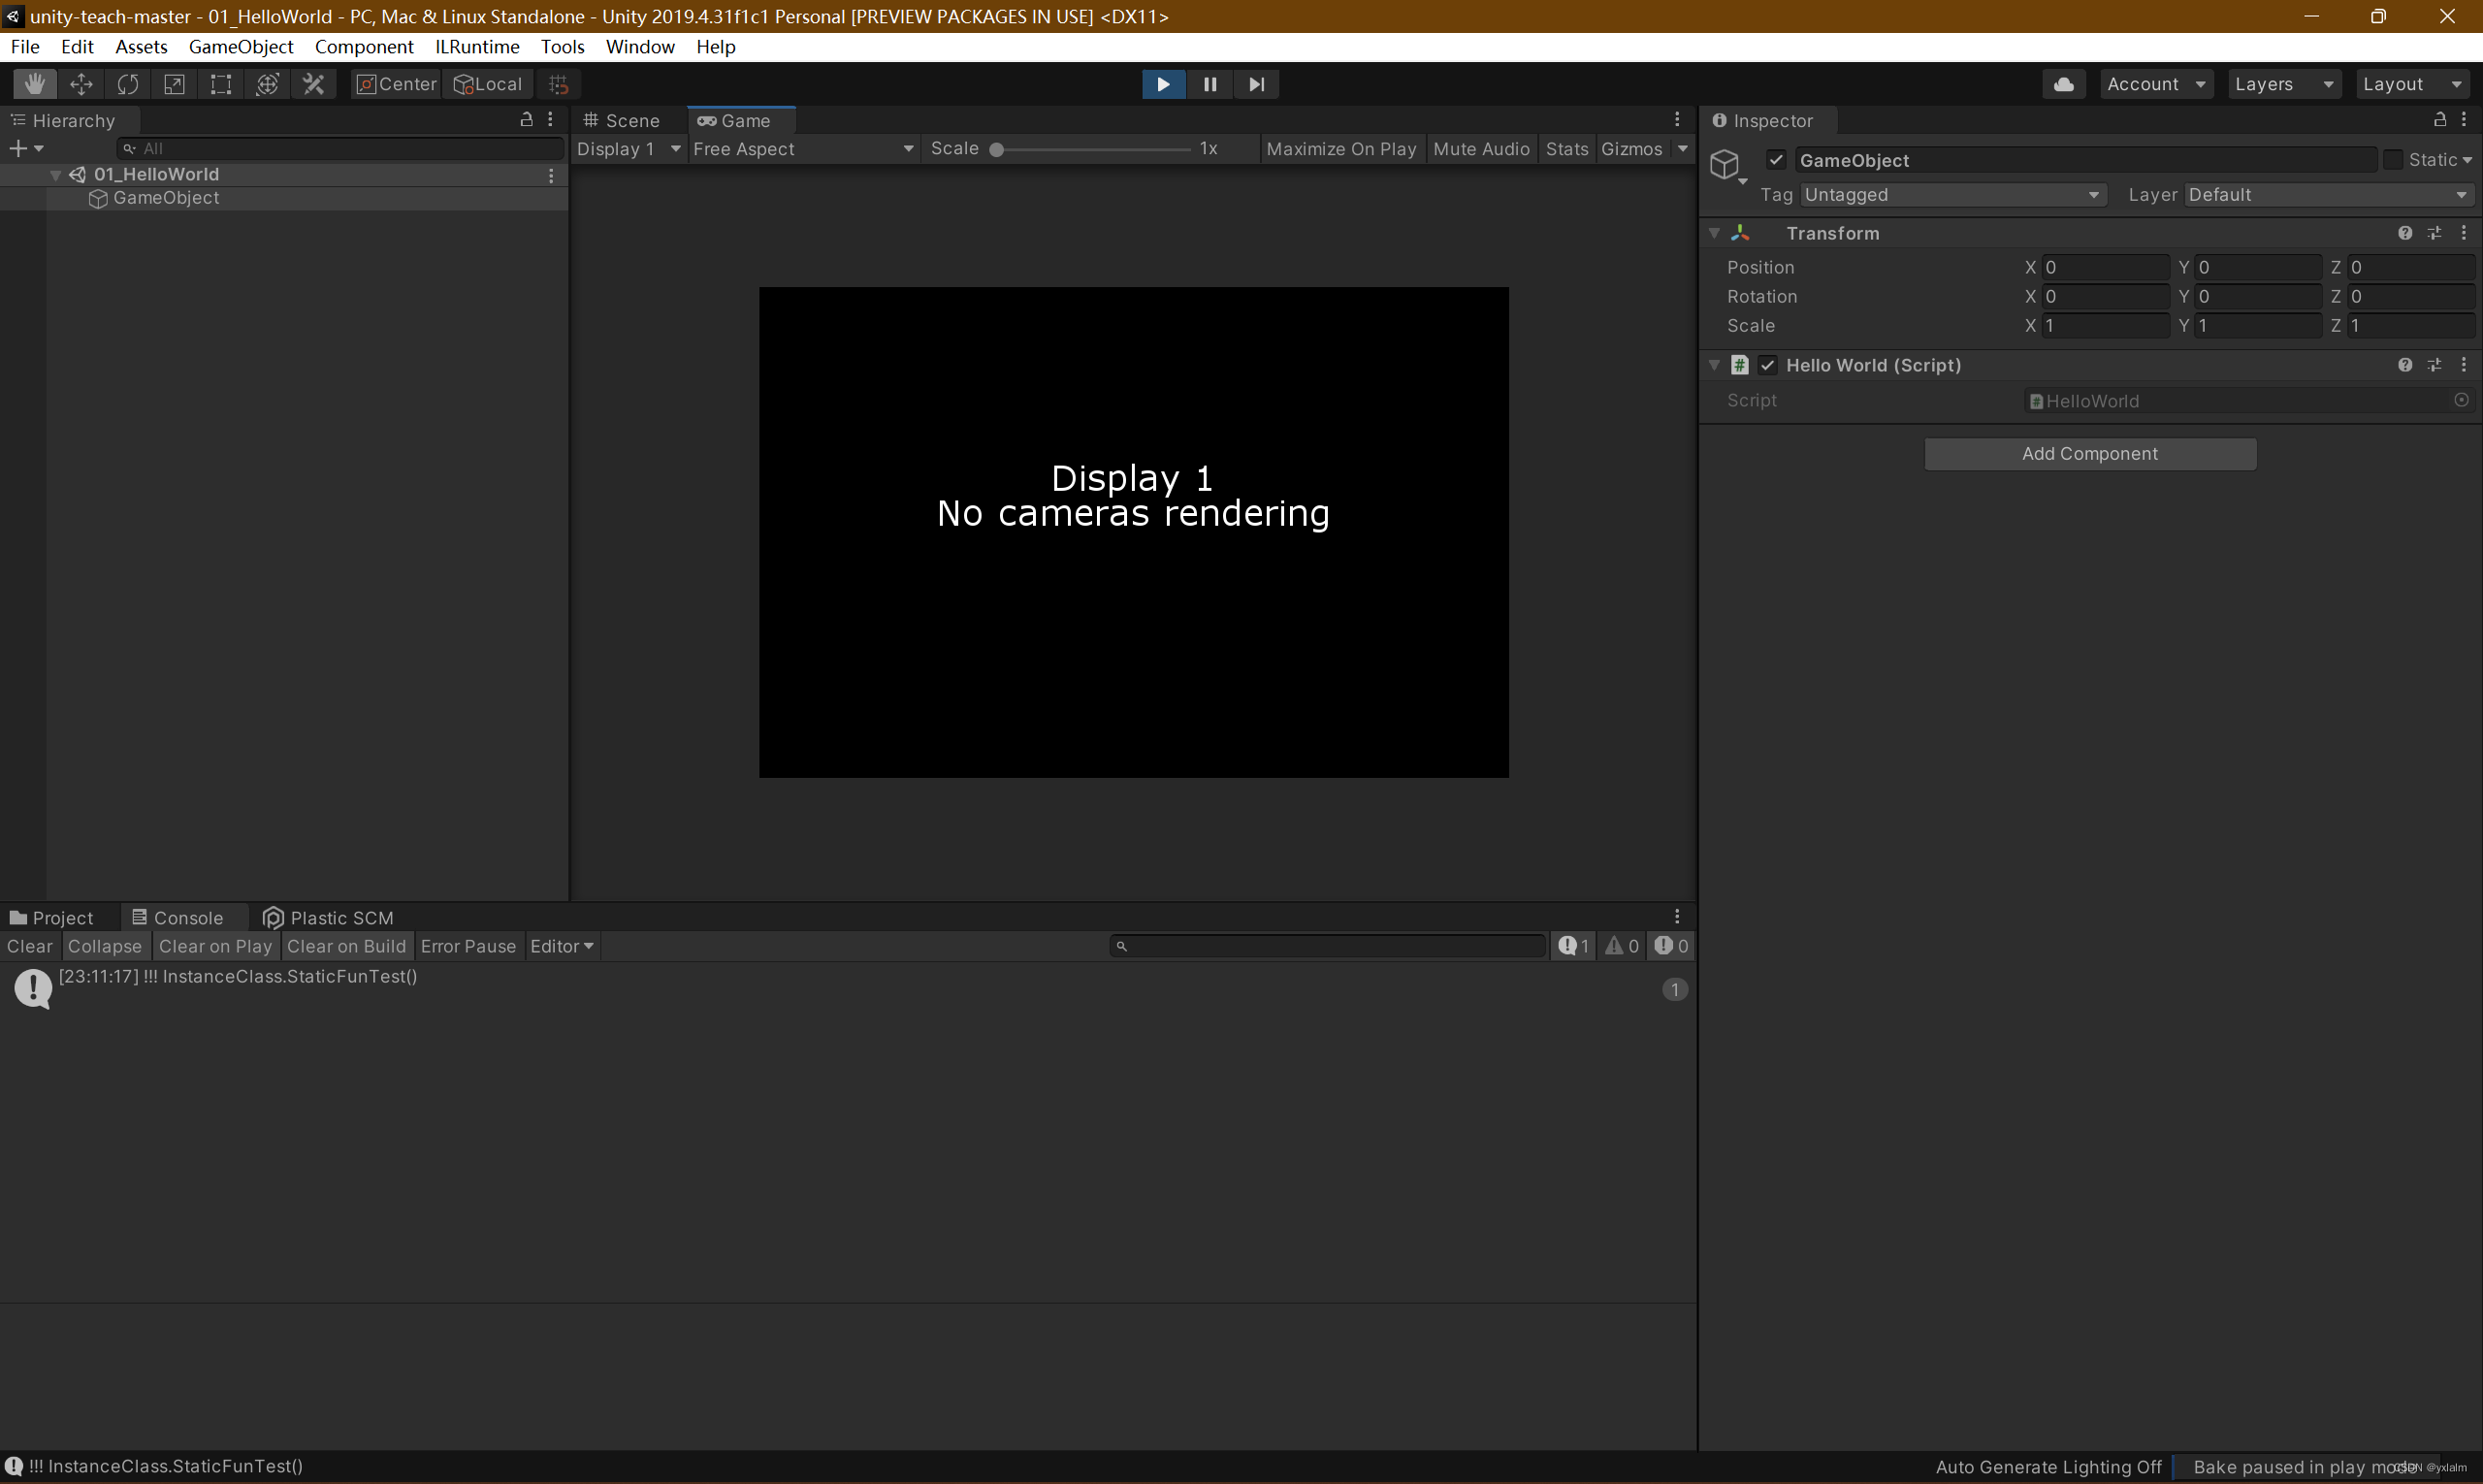Viewport: 2483px width, 1484px height.
Task: Collapse Transform component foldout
Action: pyautogui.click(x=1714, y=233)
